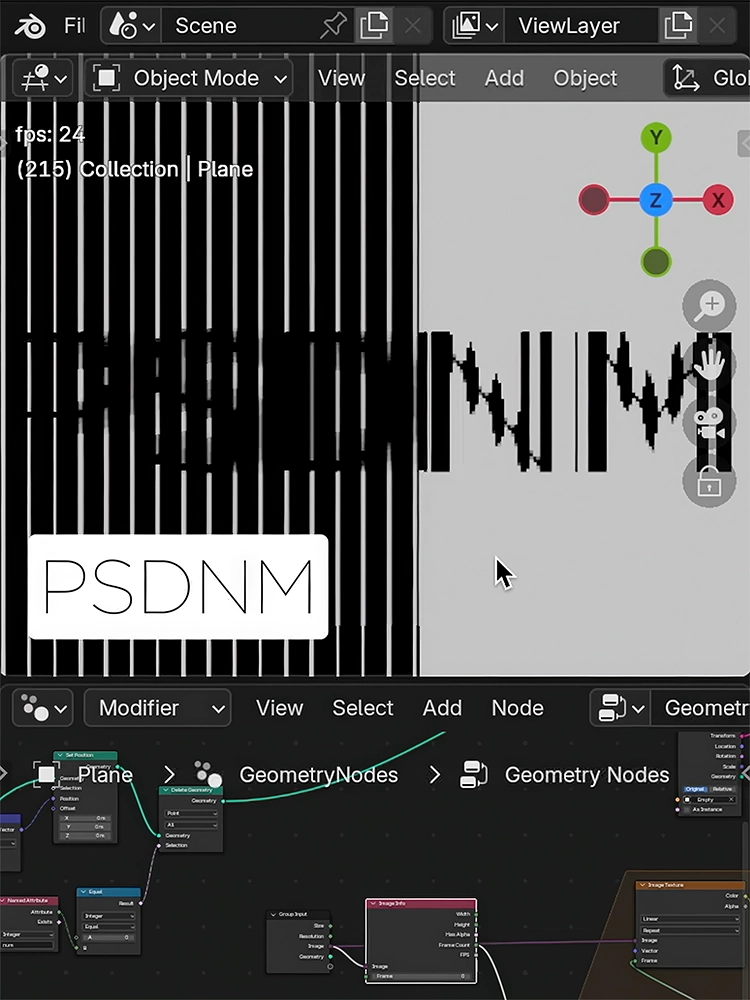The width and height of the screenshot is (750, 1000).
Task: Collapse the Group Input node
Action: pos(274,915)
